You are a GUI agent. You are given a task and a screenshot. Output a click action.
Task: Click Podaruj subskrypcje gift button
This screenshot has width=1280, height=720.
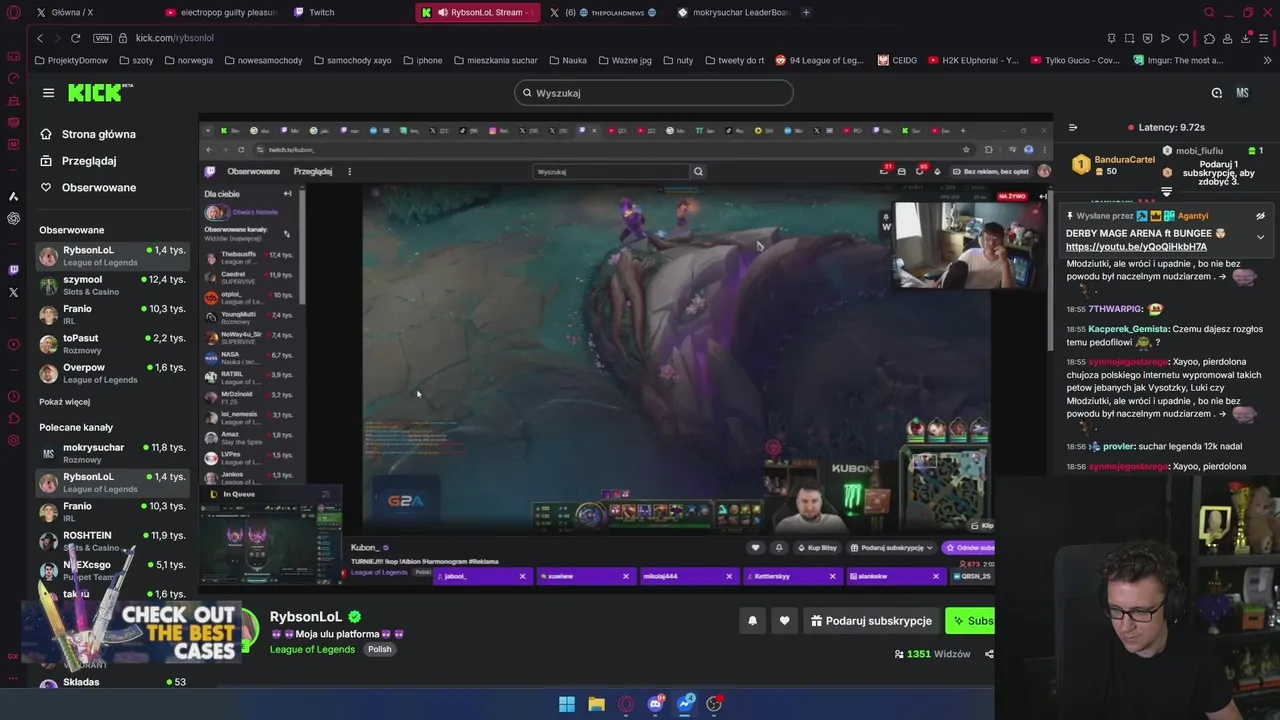pos(870,621)
